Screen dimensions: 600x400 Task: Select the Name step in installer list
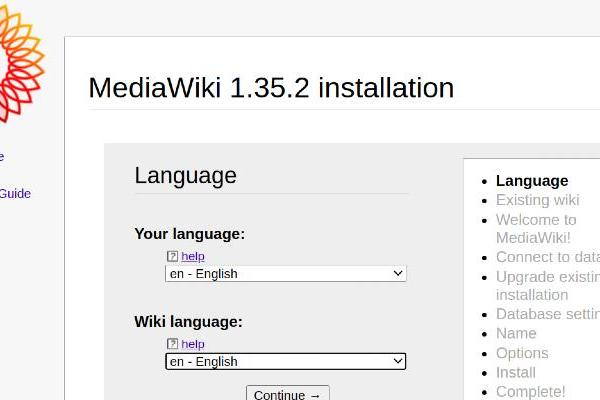[x=516, y=333]
